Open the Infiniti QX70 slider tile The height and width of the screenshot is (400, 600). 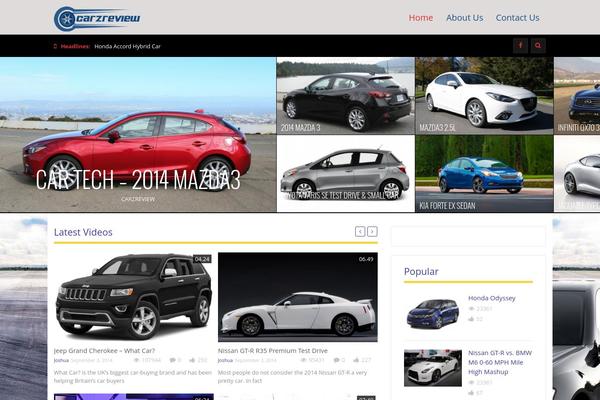coord(577,96)
